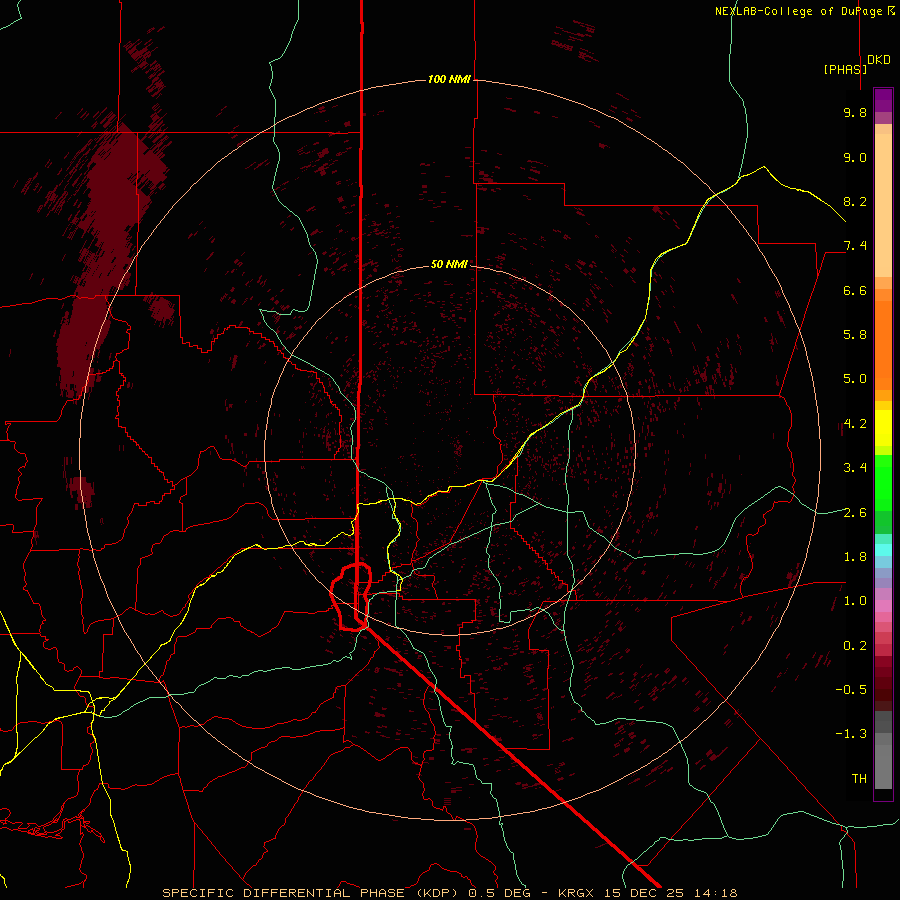Click the cyan segment of the colorbar
The width and height of the screenshot is (900, 900).
(x=883, y=550)
